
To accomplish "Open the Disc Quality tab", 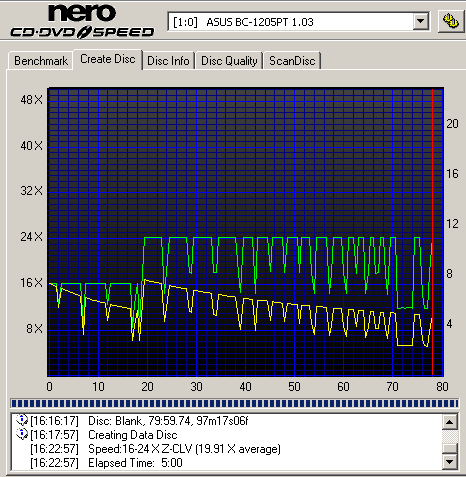I will click(x=229, y=61).
